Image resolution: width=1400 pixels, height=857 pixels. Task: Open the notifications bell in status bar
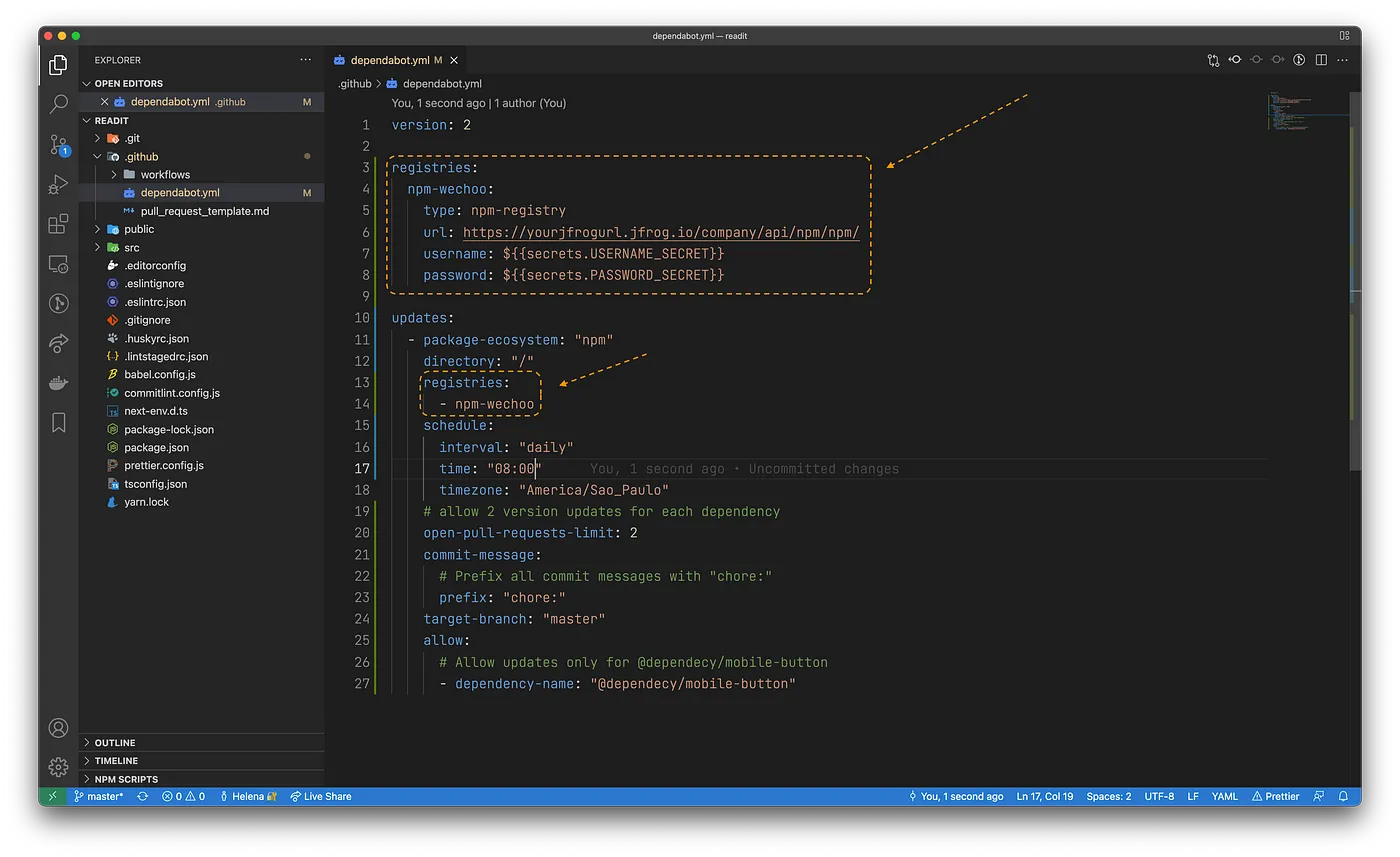[1344, 797]
